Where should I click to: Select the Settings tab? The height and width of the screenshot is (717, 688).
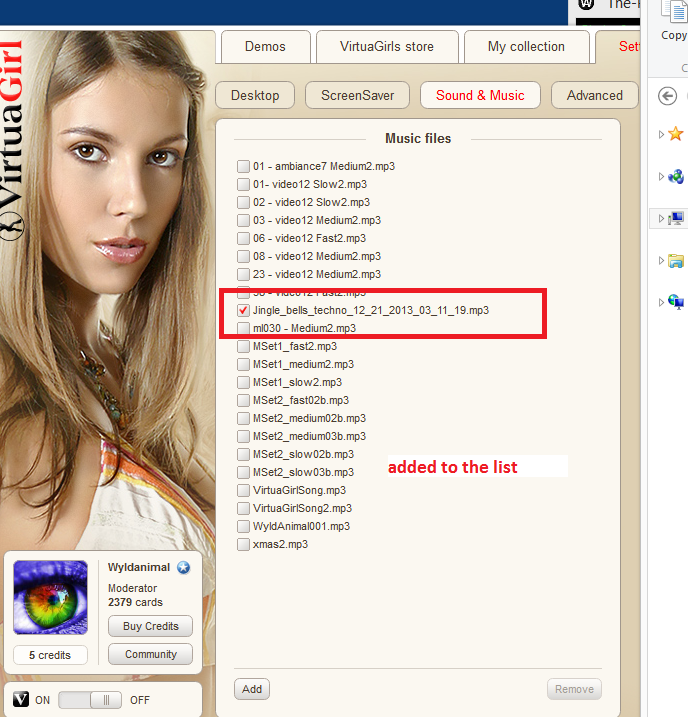[618, 47]
